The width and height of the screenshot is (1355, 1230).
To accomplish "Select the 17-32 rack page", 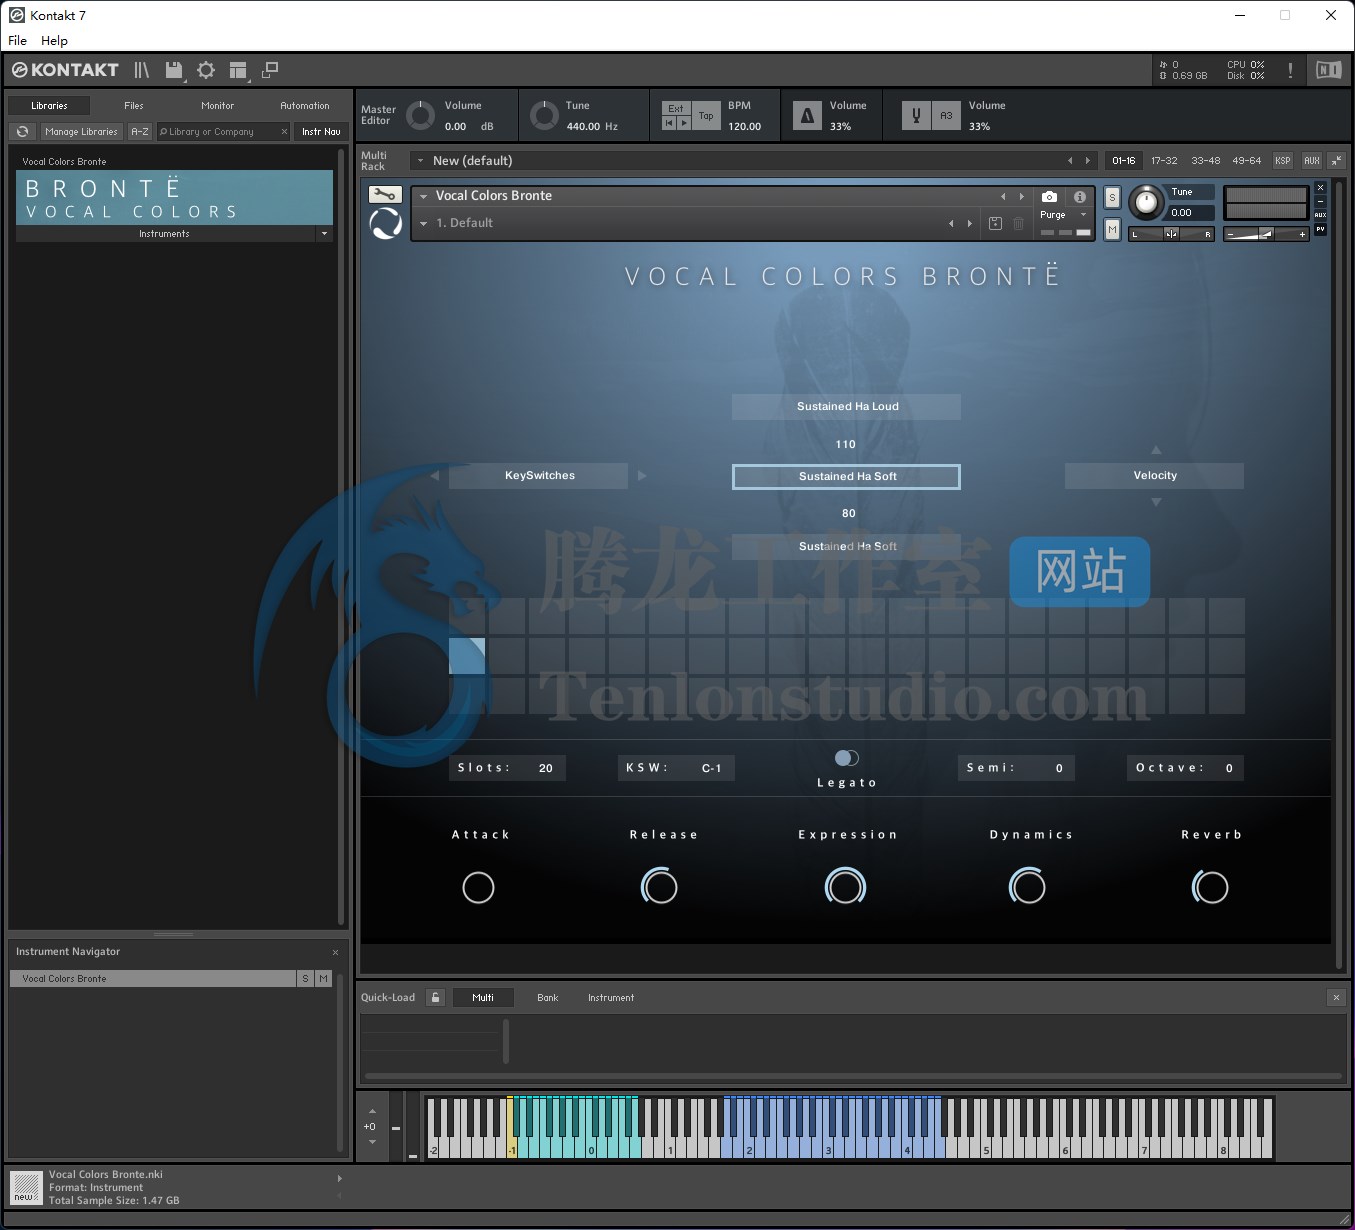I will pyautogui.click(x=1164, y=160).
